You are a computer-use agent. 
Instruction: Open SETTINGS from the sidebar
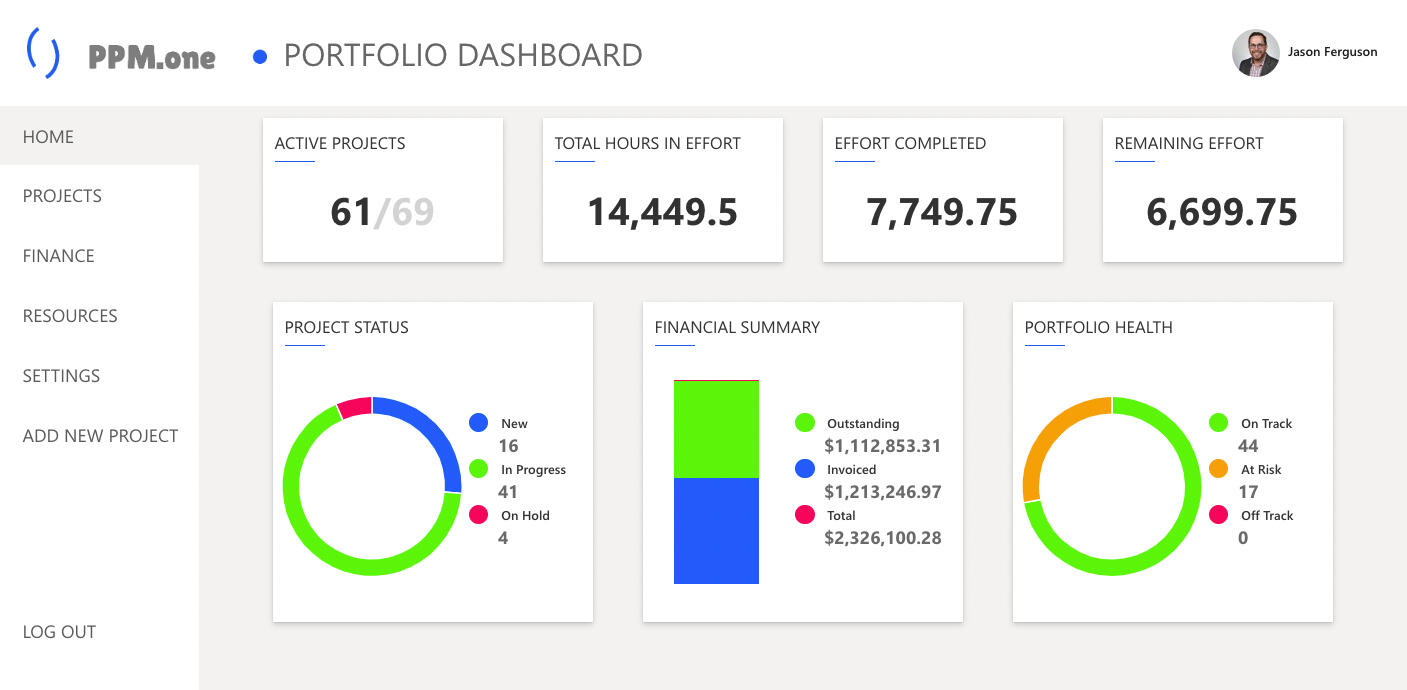click(x=61, y=376)
